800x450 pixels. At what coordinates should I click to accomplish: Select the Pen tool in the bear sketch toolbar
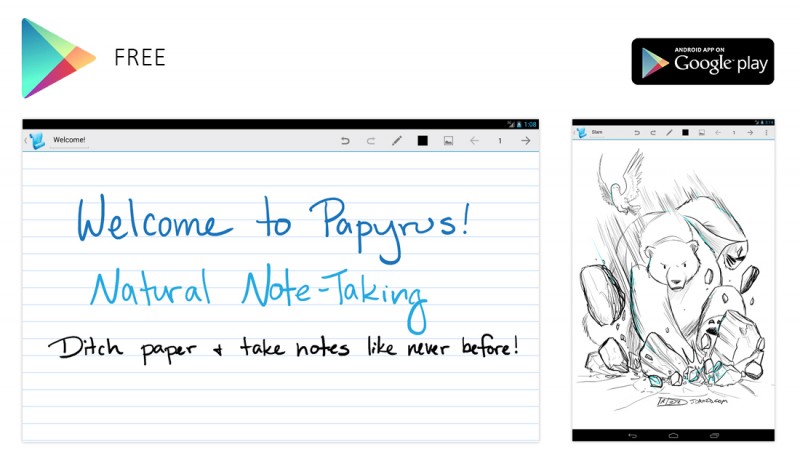click(669, 133)
